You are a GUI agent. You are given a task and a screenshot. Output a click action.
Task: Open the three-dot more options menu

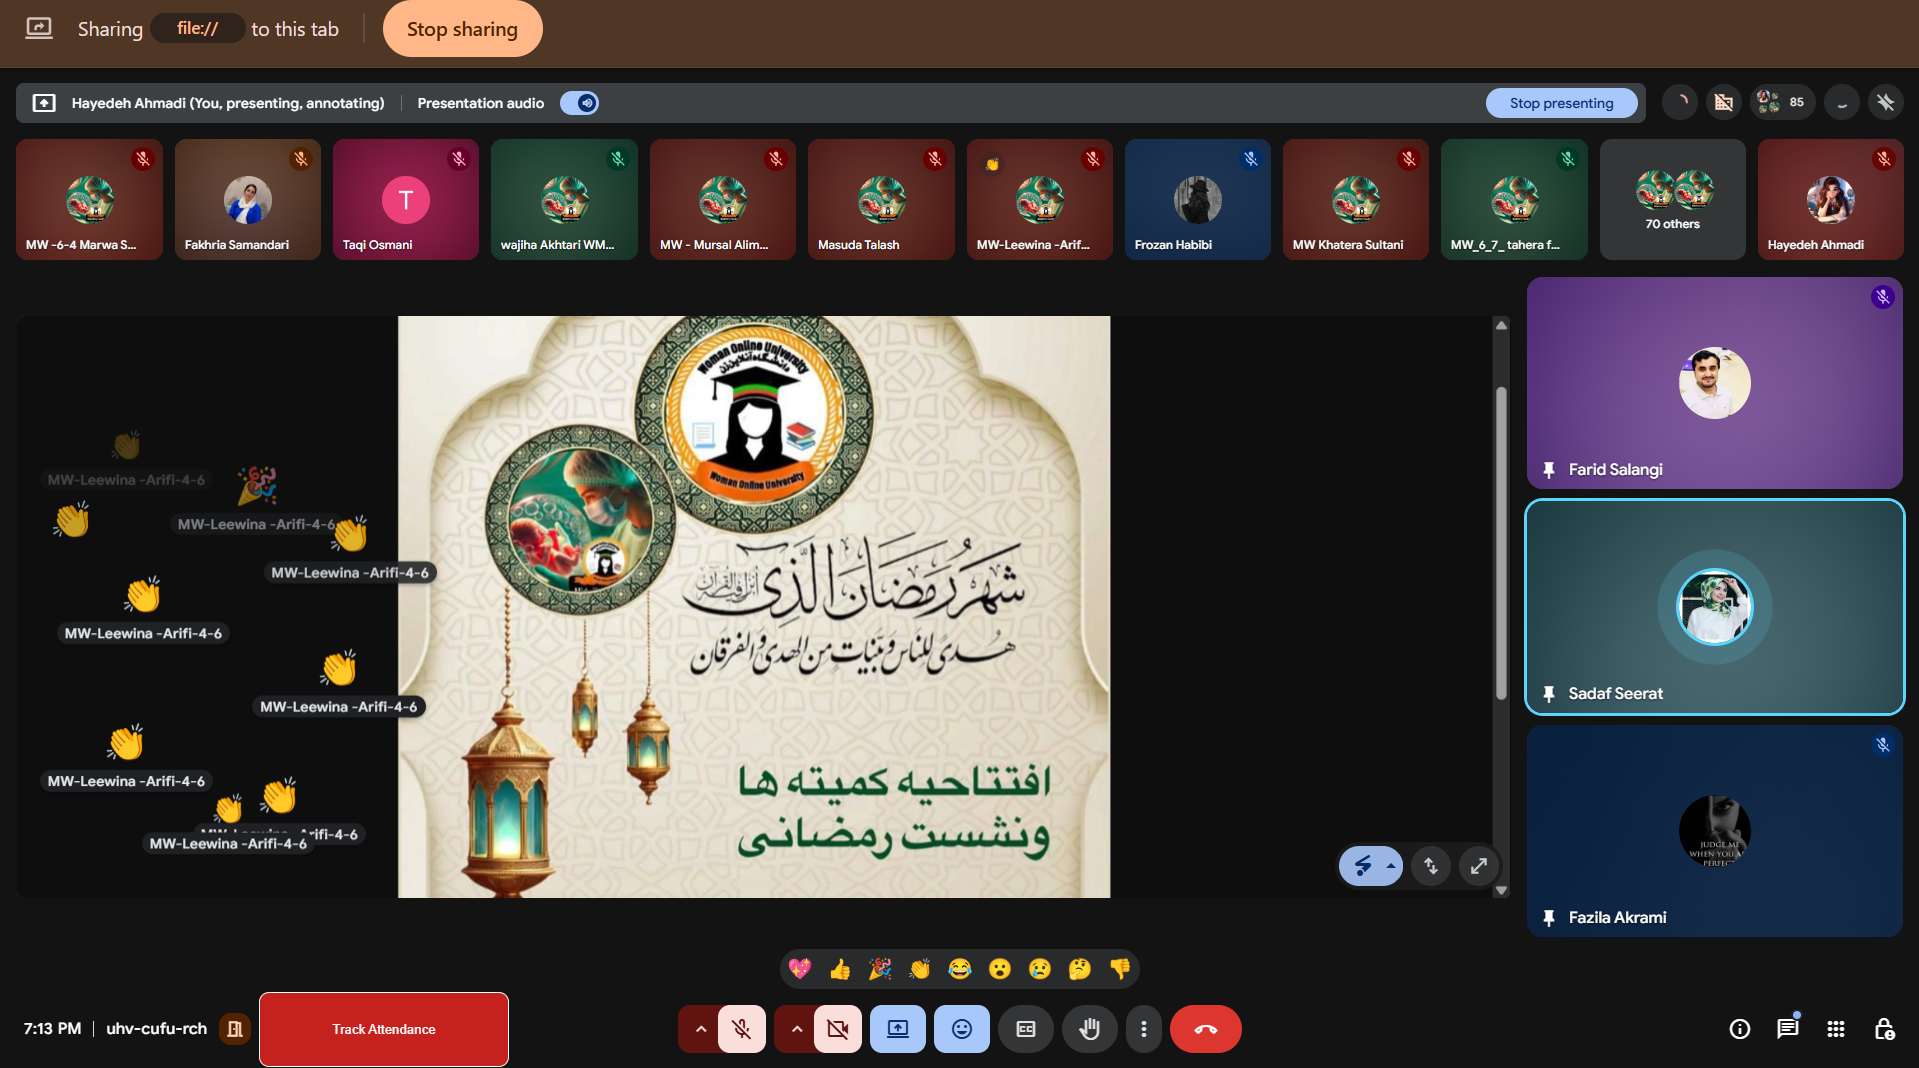click(x=1143, y=1029)
